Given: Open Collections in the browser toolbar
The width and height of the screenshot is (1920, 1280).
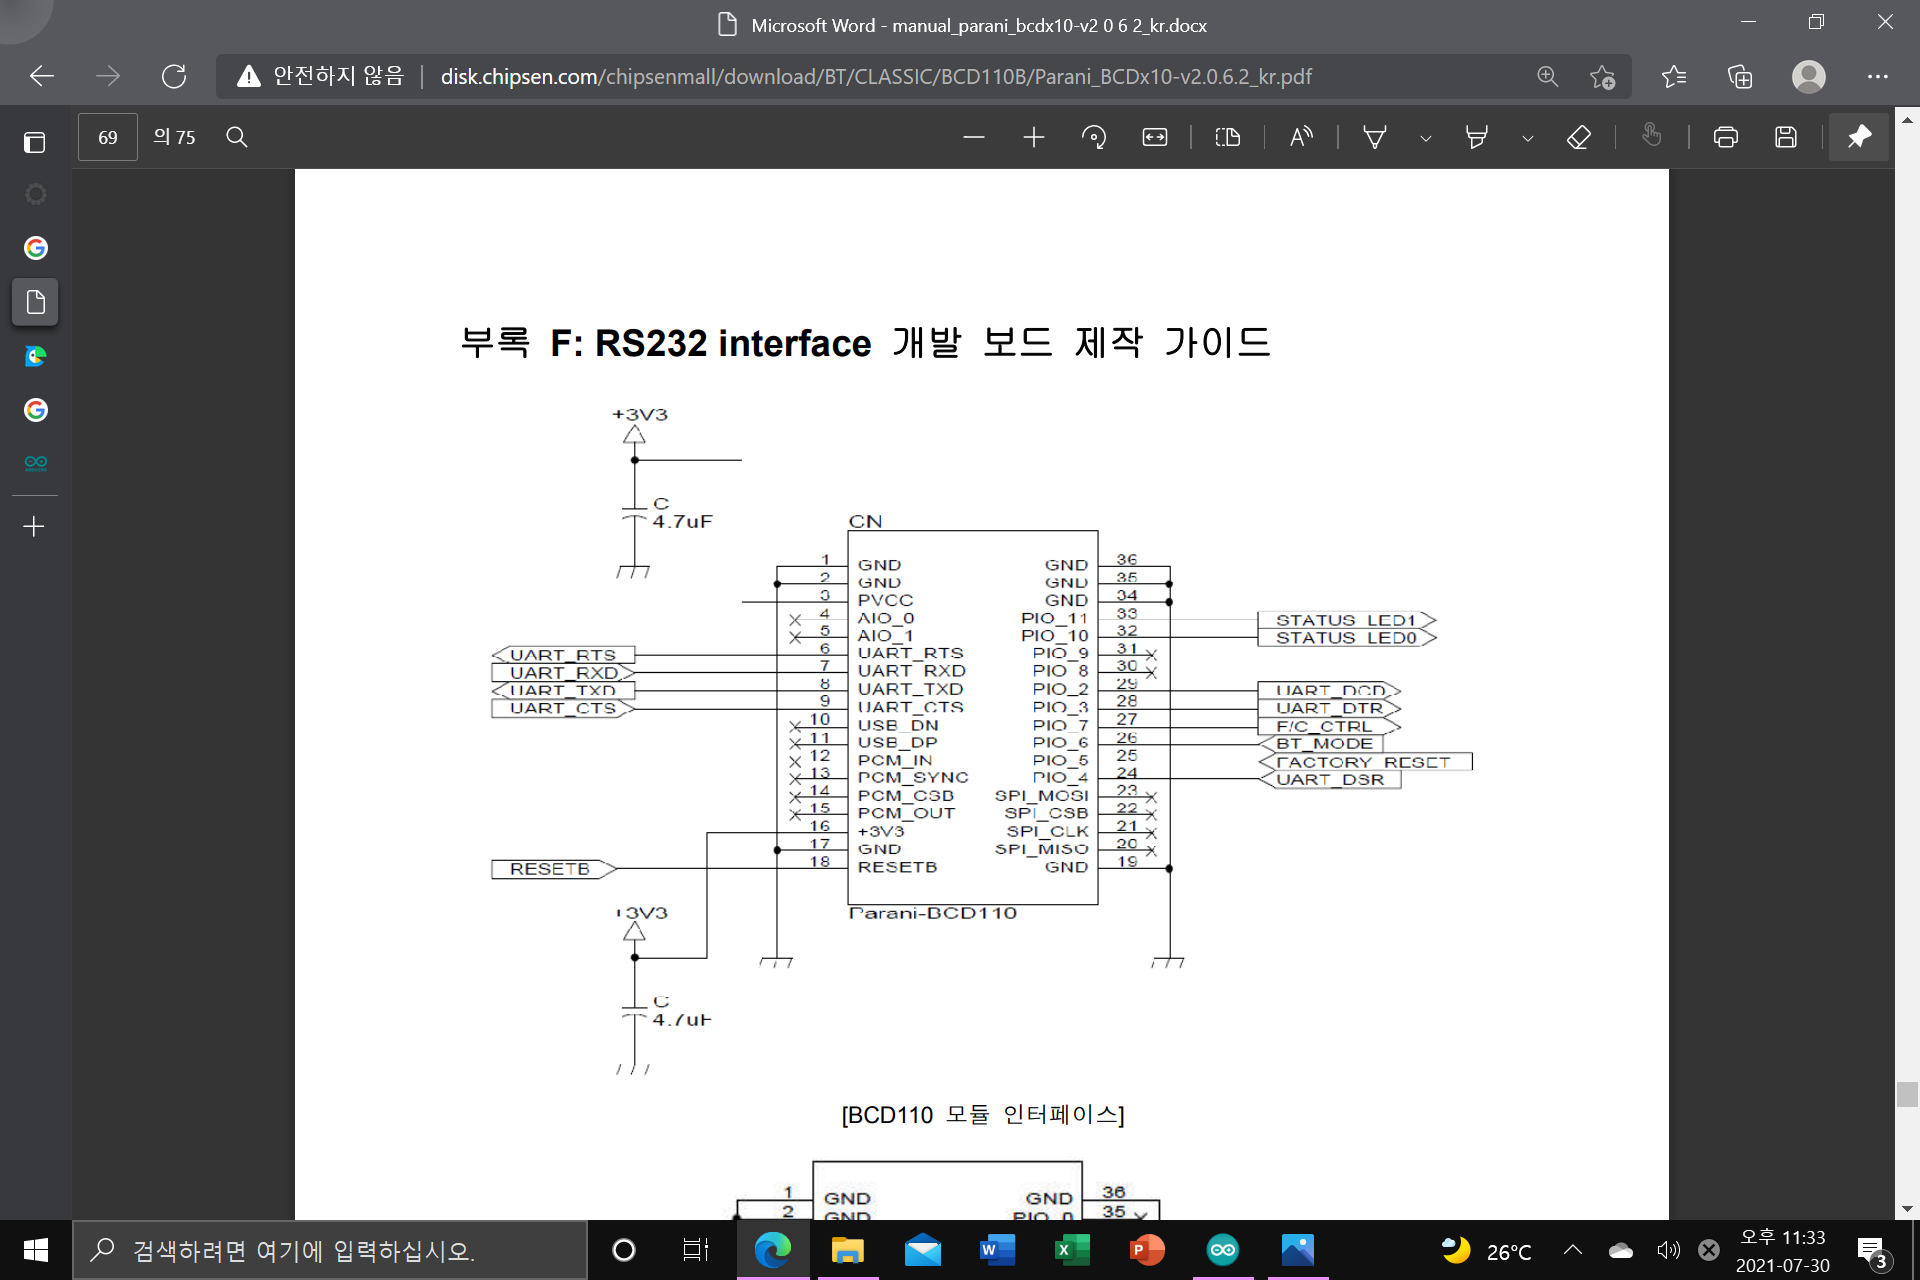Looking at the screenshot, I should point(1741,76).
